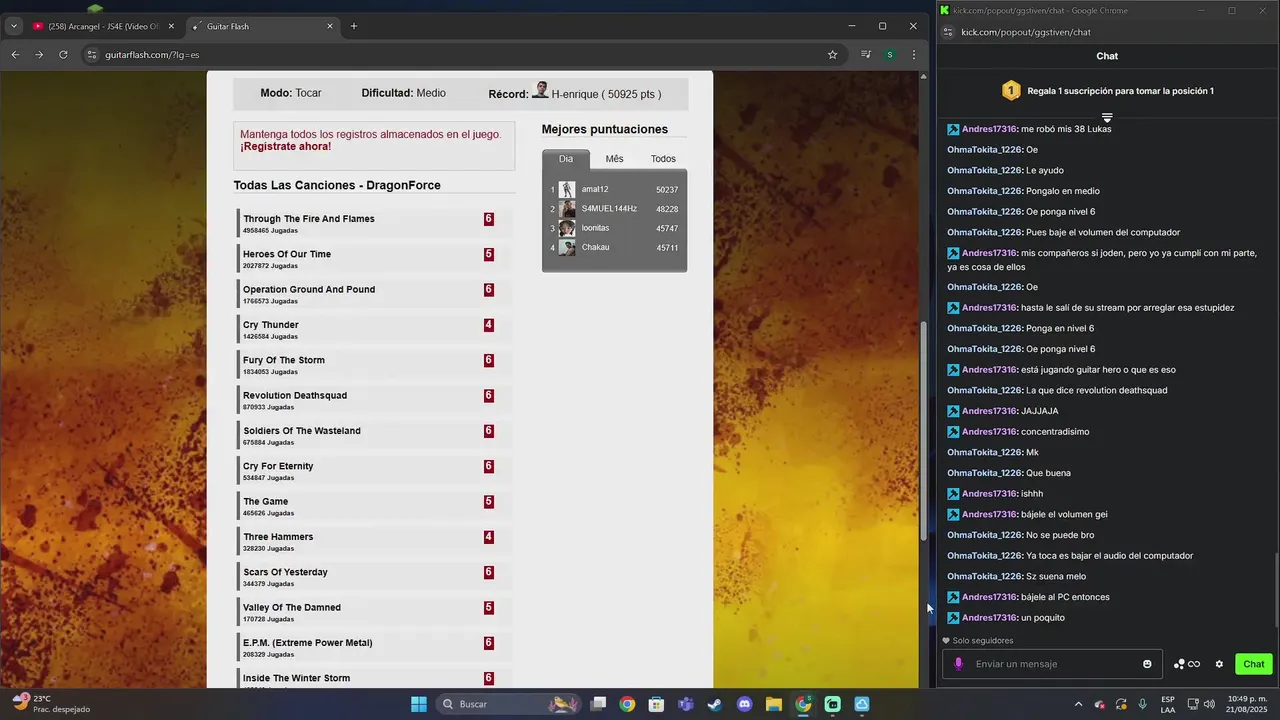Open the Chrome three-dot menu

click(x=913, y=55)
